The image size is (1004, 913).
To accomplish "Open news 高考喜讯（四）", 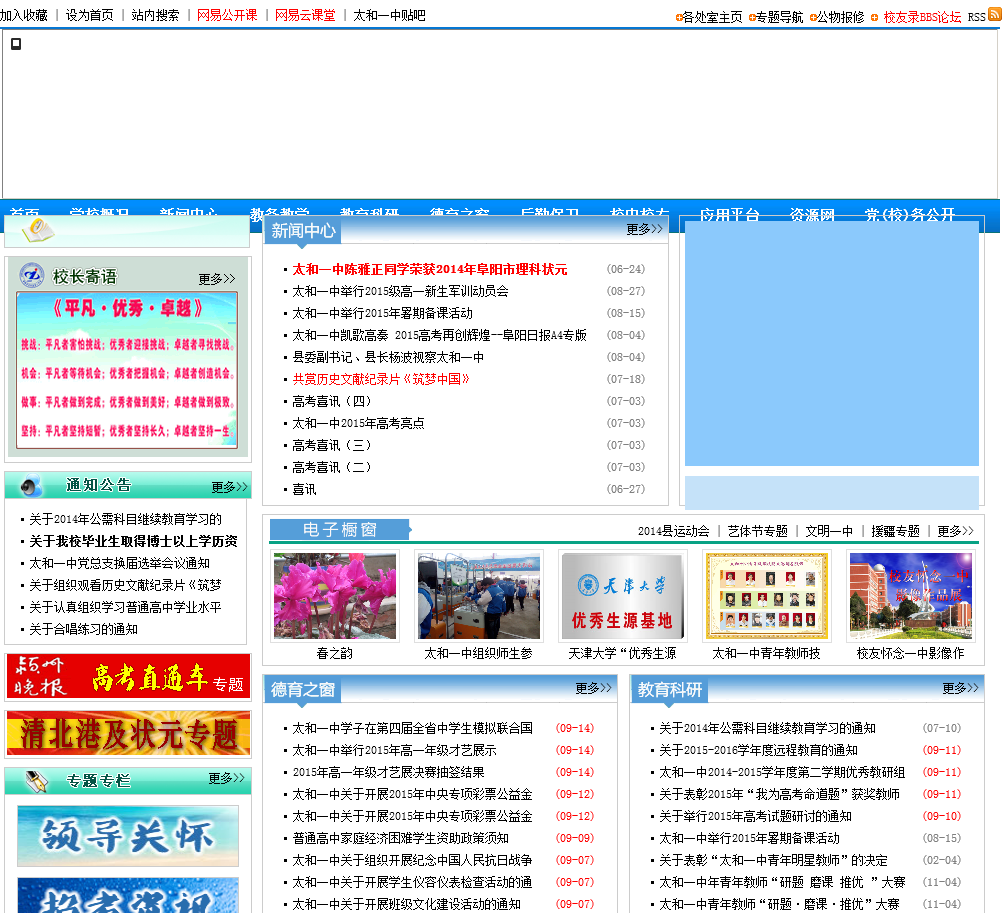I will pos(332,401).
